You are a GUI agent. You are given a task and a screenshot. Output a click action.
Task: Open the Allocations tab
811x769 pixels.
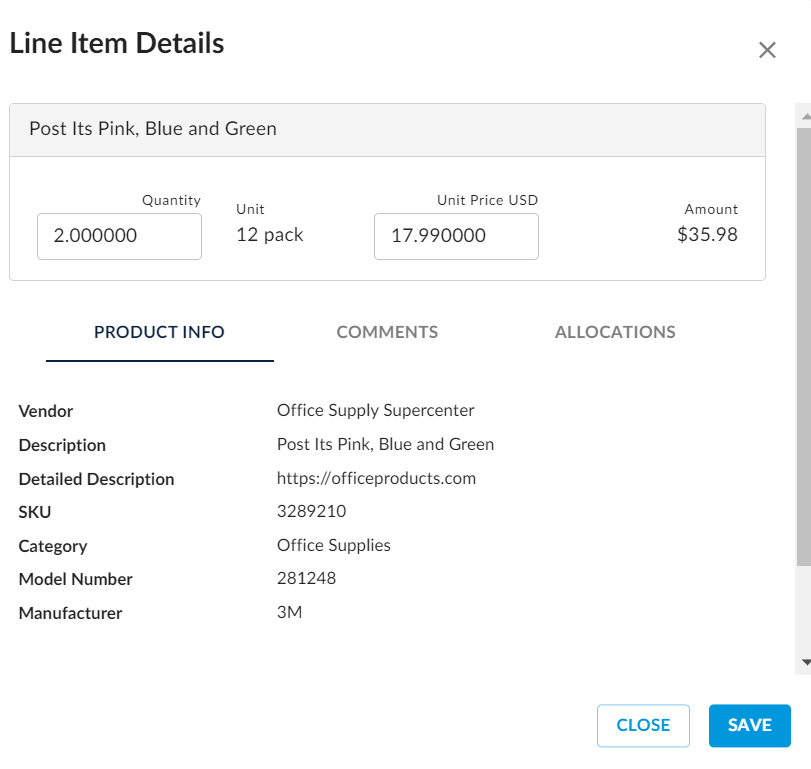coord(615,332)
